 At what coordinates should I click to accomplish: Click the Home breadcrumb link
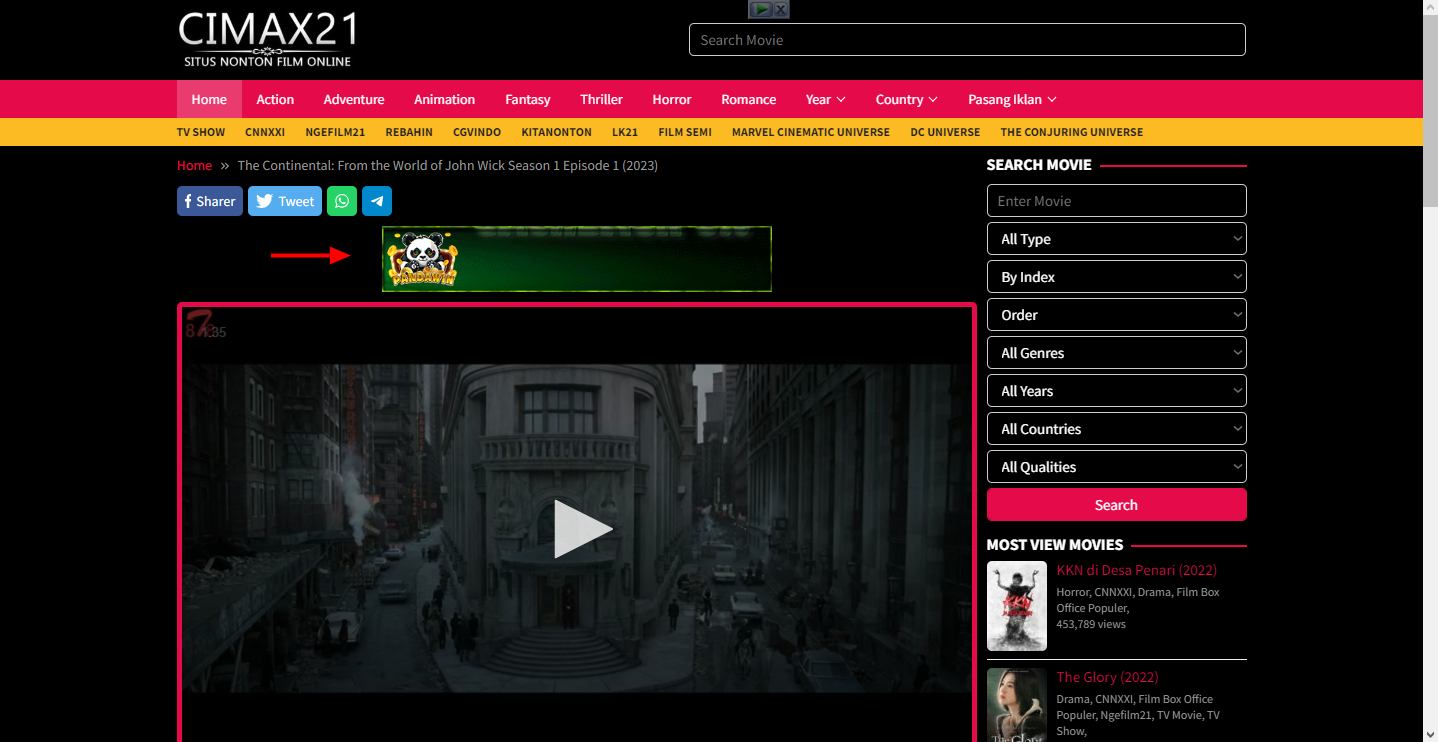(195, 165)
